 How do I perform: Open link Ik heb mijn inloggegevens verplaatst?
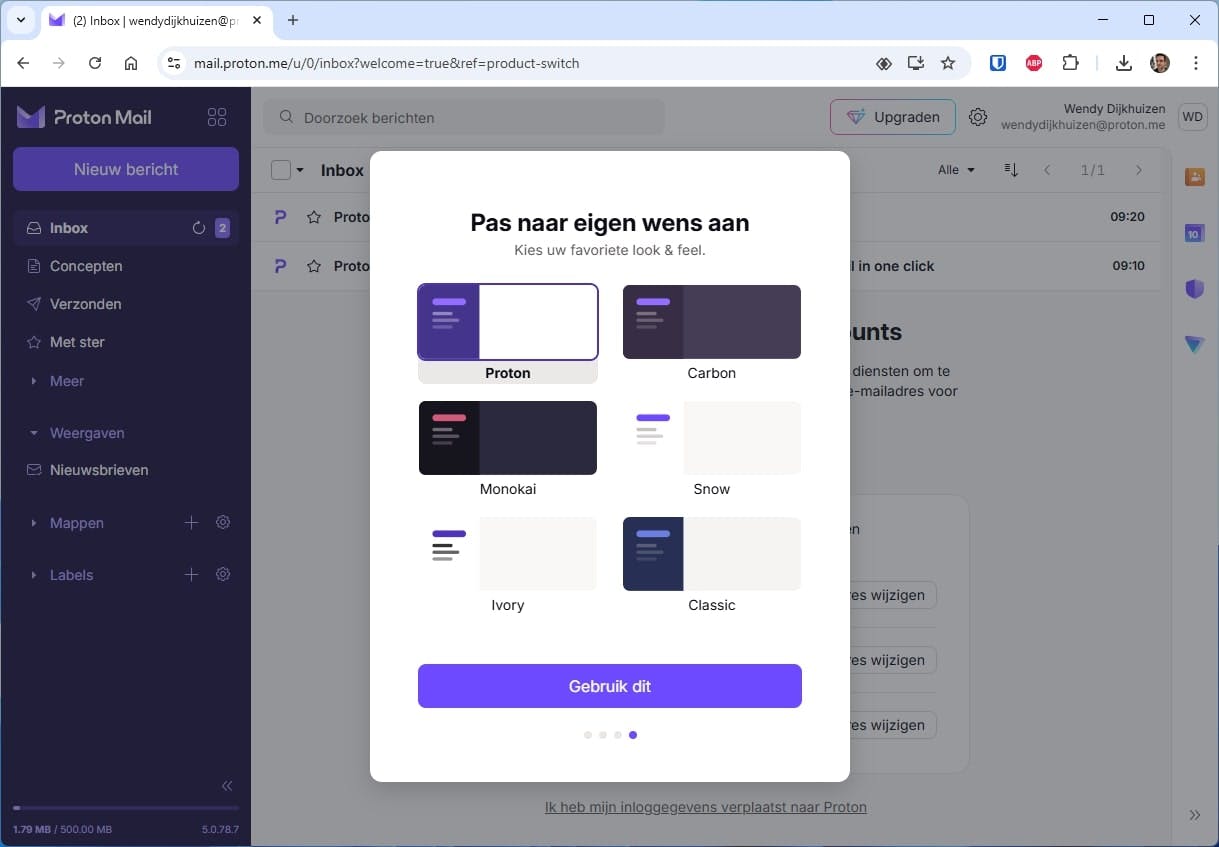706,807
